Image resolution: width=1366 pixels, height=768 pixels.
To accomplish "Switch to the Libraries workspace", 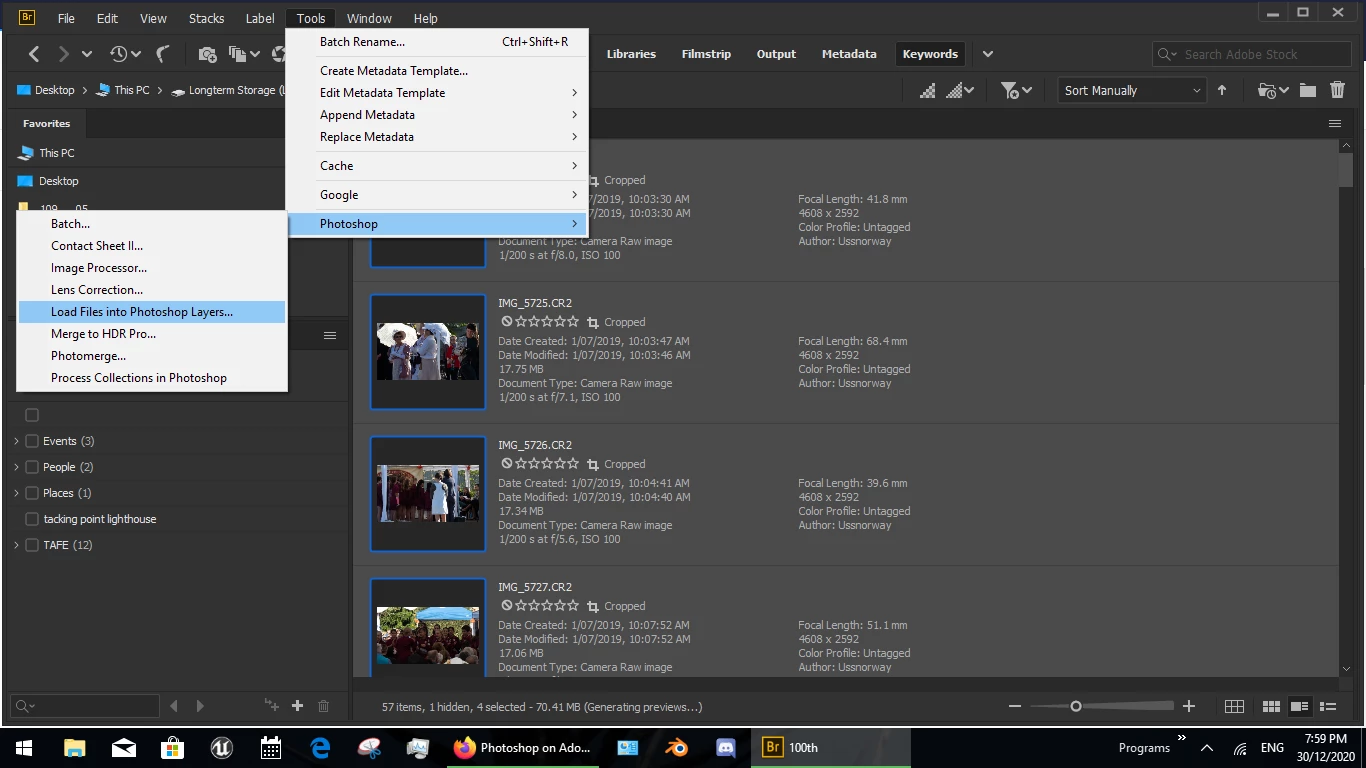I will pyautogui.click(x=631, y=54).
